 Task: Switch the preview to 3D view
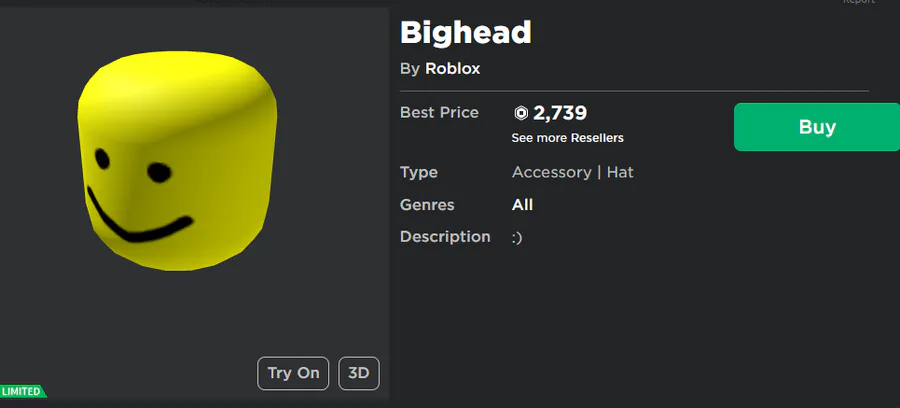click(359, 373)
